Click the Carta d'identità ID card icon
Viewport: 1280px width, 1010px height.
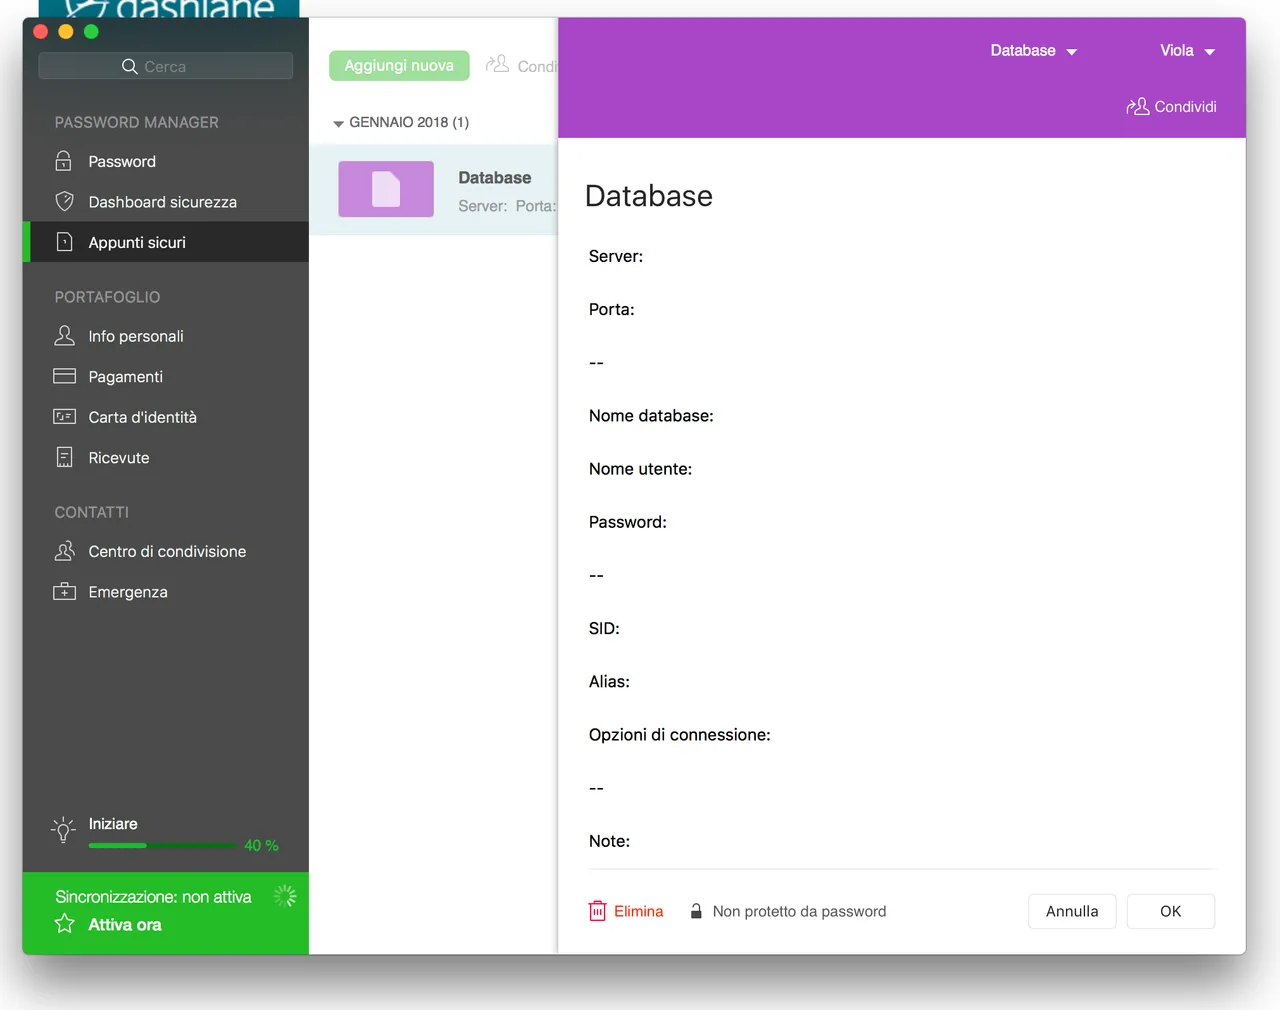64,416
